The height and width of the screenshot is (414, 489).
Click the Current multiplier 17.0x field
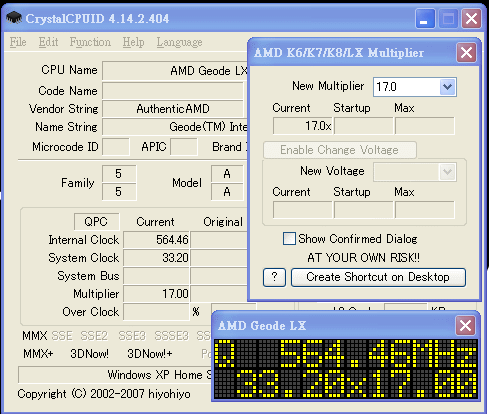click(303, 126)
